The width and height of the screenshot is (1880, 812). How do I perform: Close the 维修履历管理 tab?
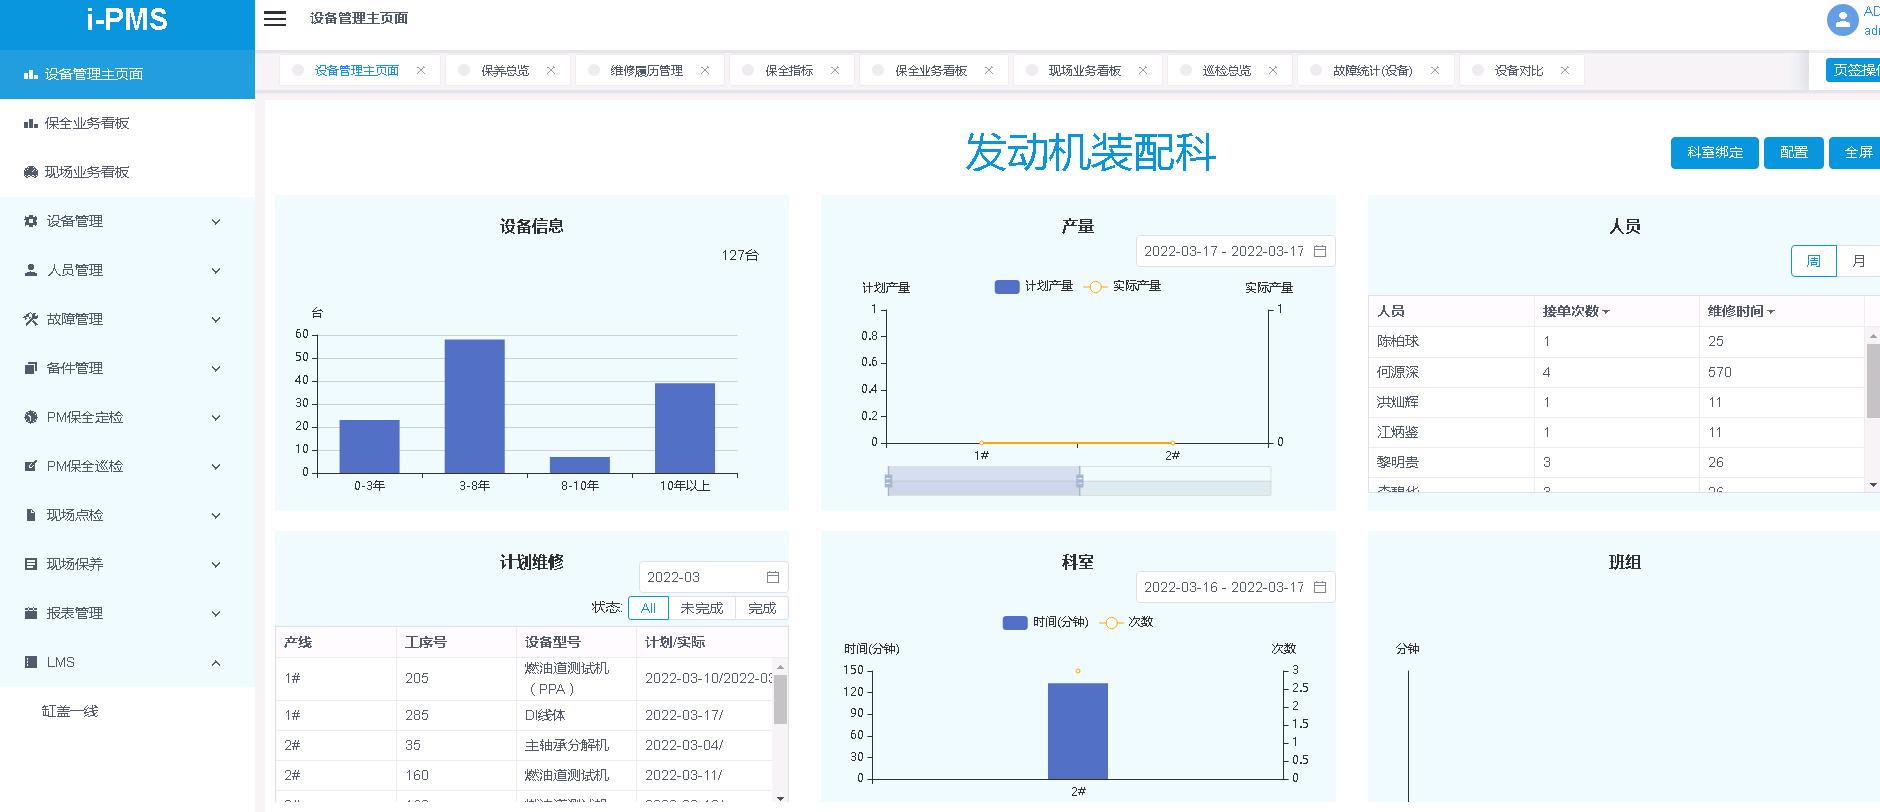point(705,70)
